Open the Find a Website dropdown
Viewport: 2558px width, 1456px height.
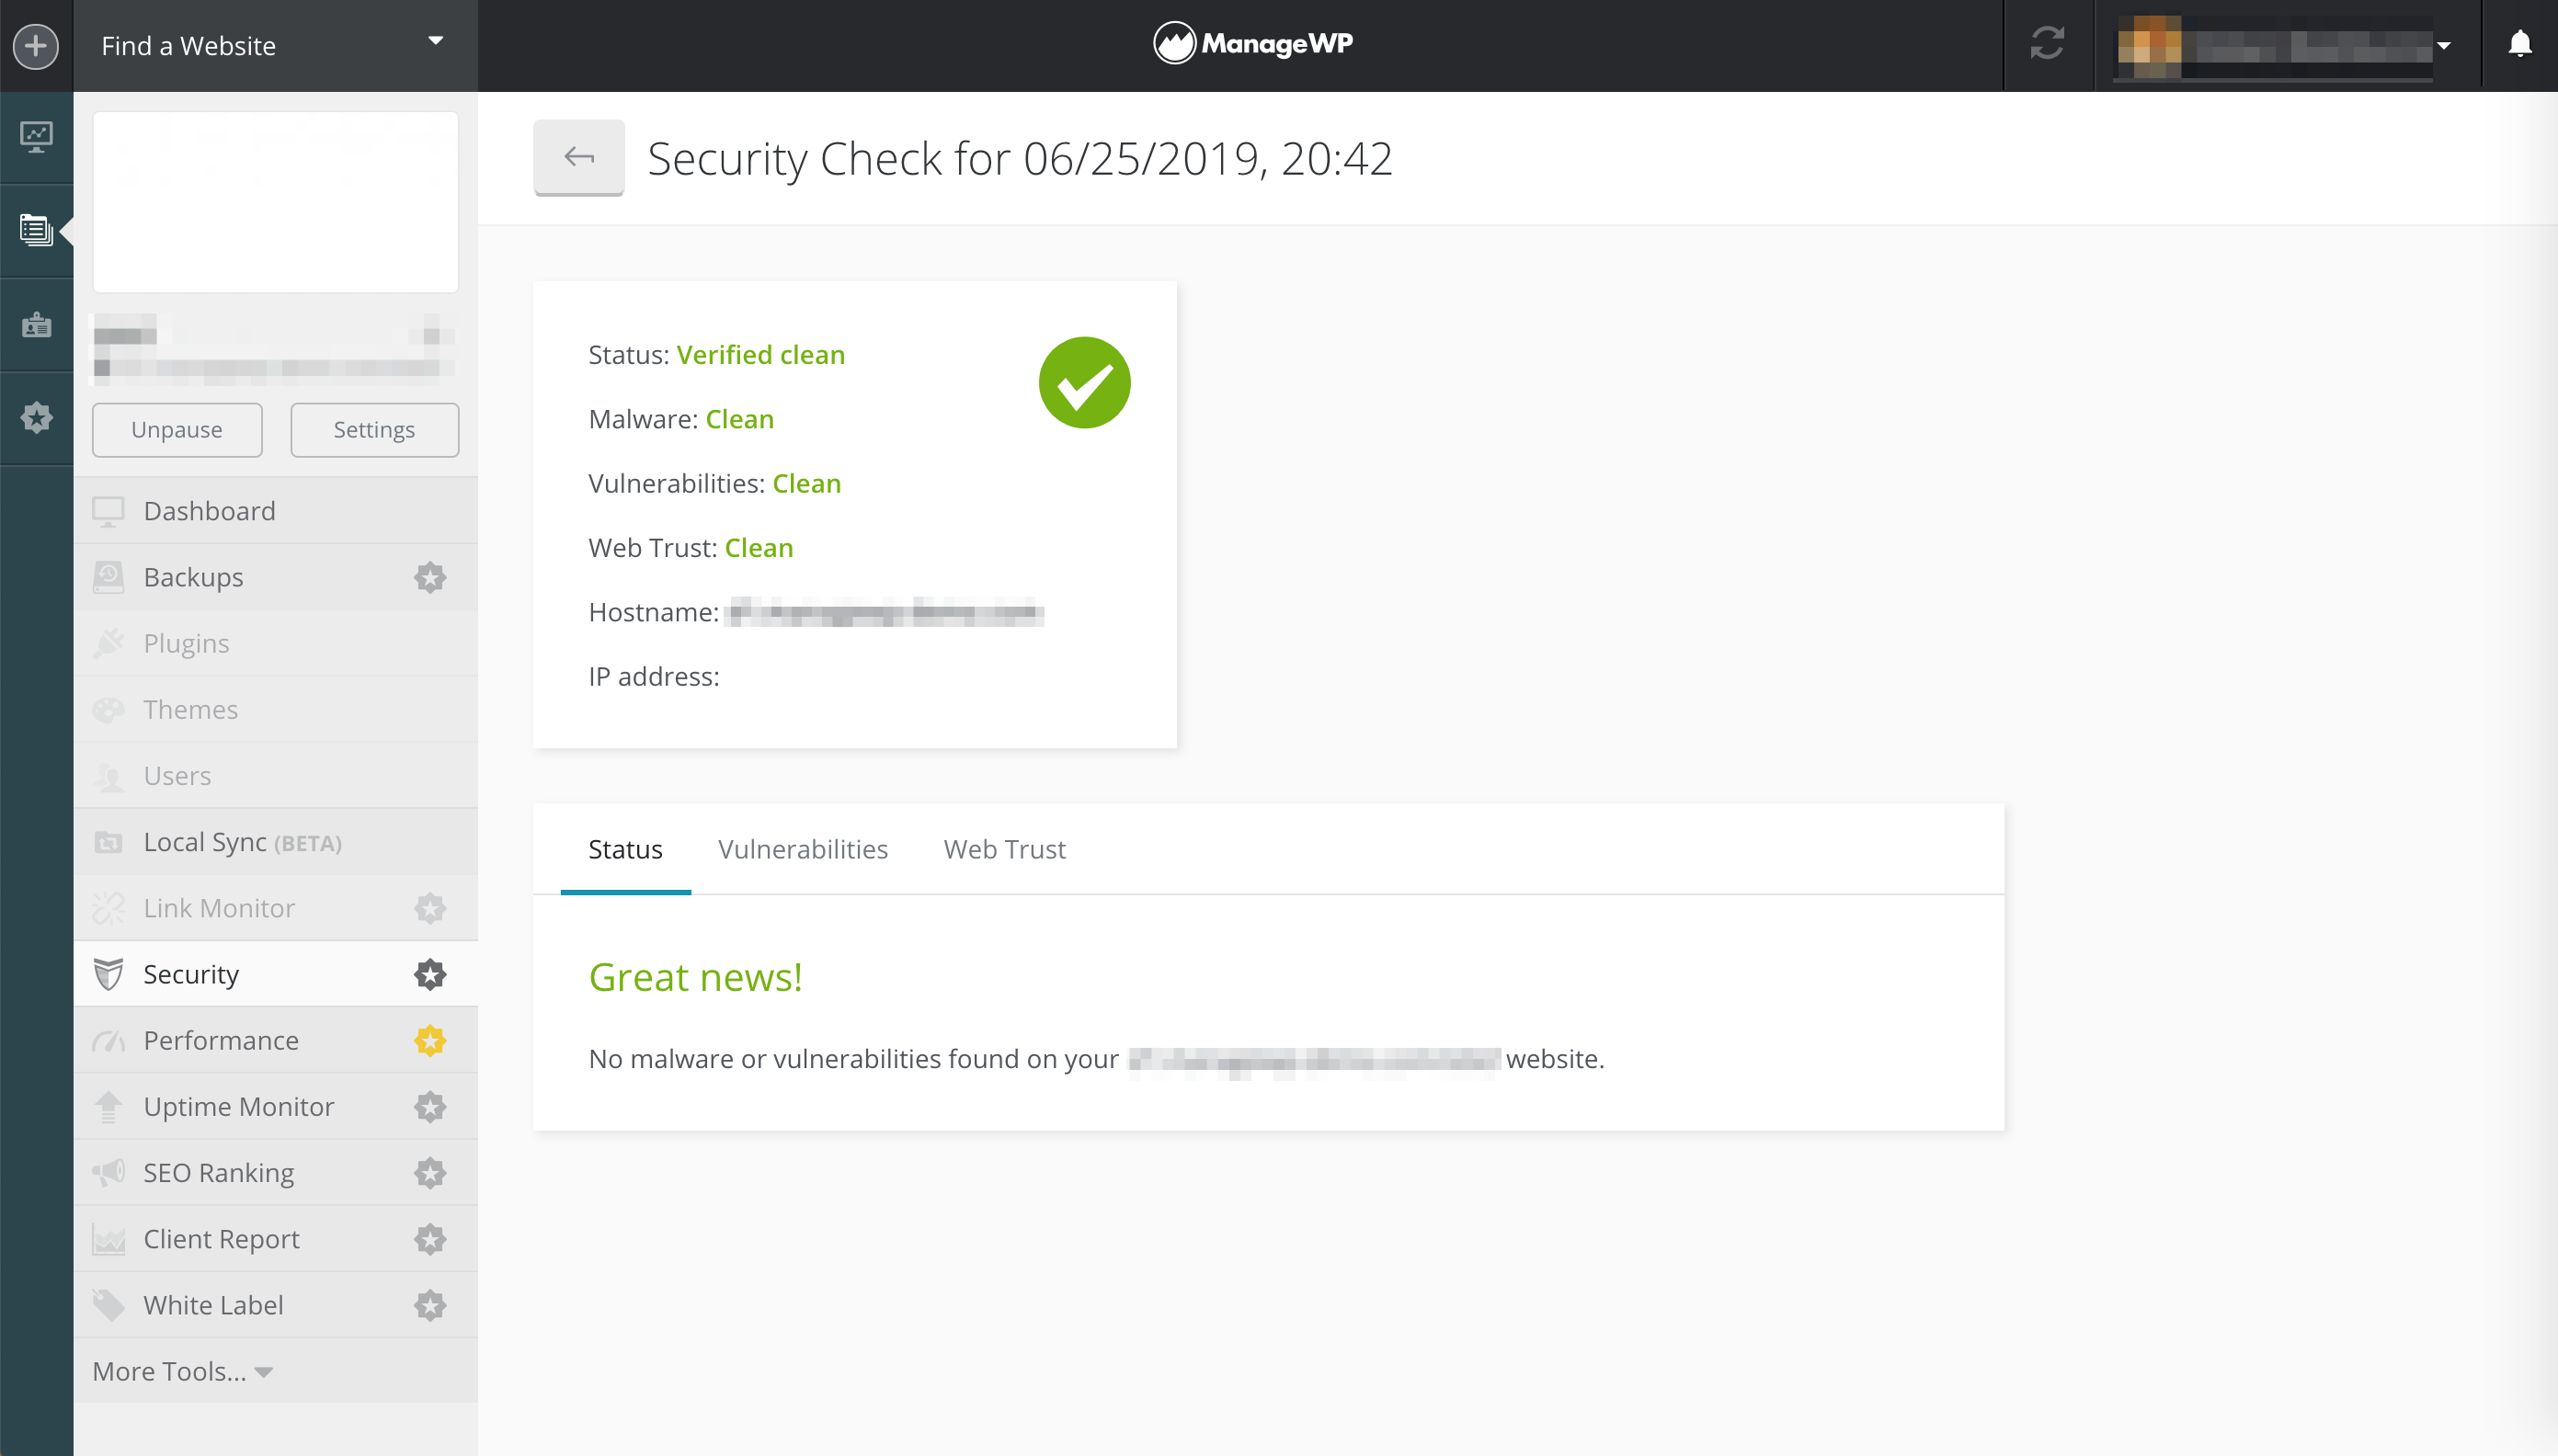point(272,44)
